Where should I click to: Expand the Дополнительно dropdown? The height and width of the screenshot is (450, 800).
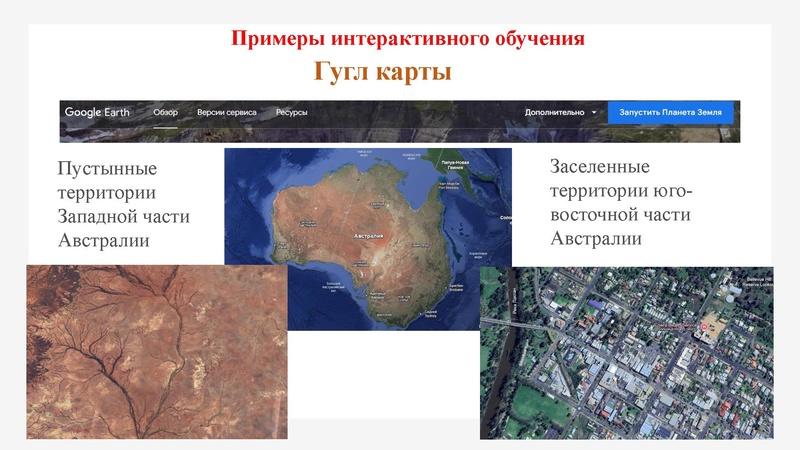coord(560,112)
